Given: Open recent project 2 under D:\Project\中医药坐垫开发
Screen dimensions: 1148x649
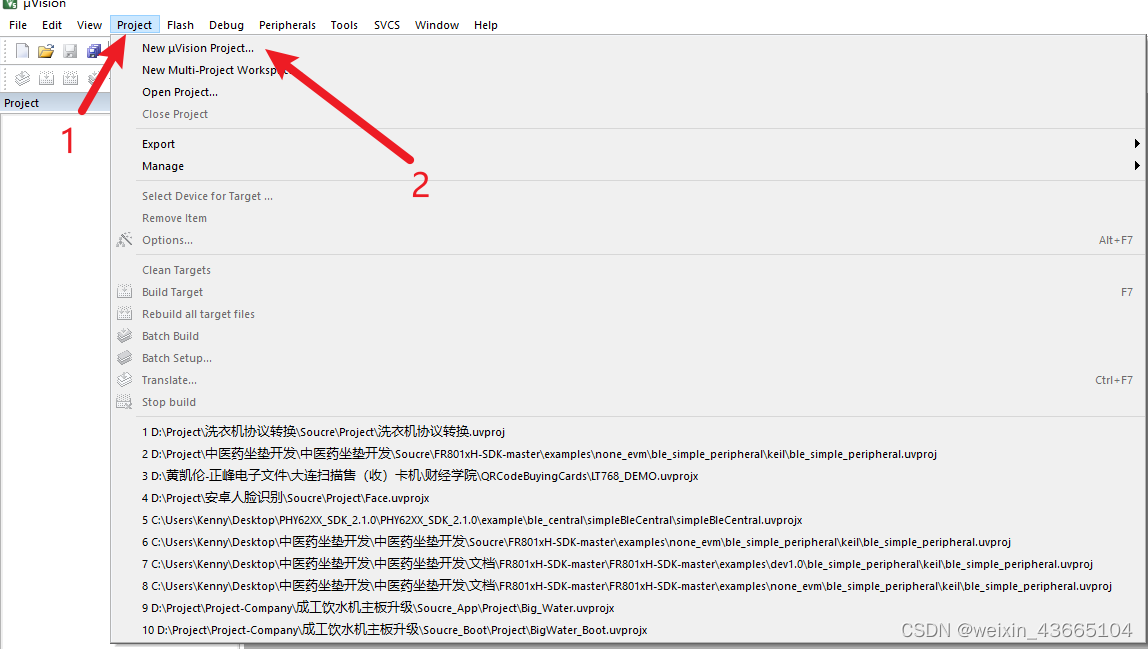Looking at the screenshot, I should click(x=628, y=453).
